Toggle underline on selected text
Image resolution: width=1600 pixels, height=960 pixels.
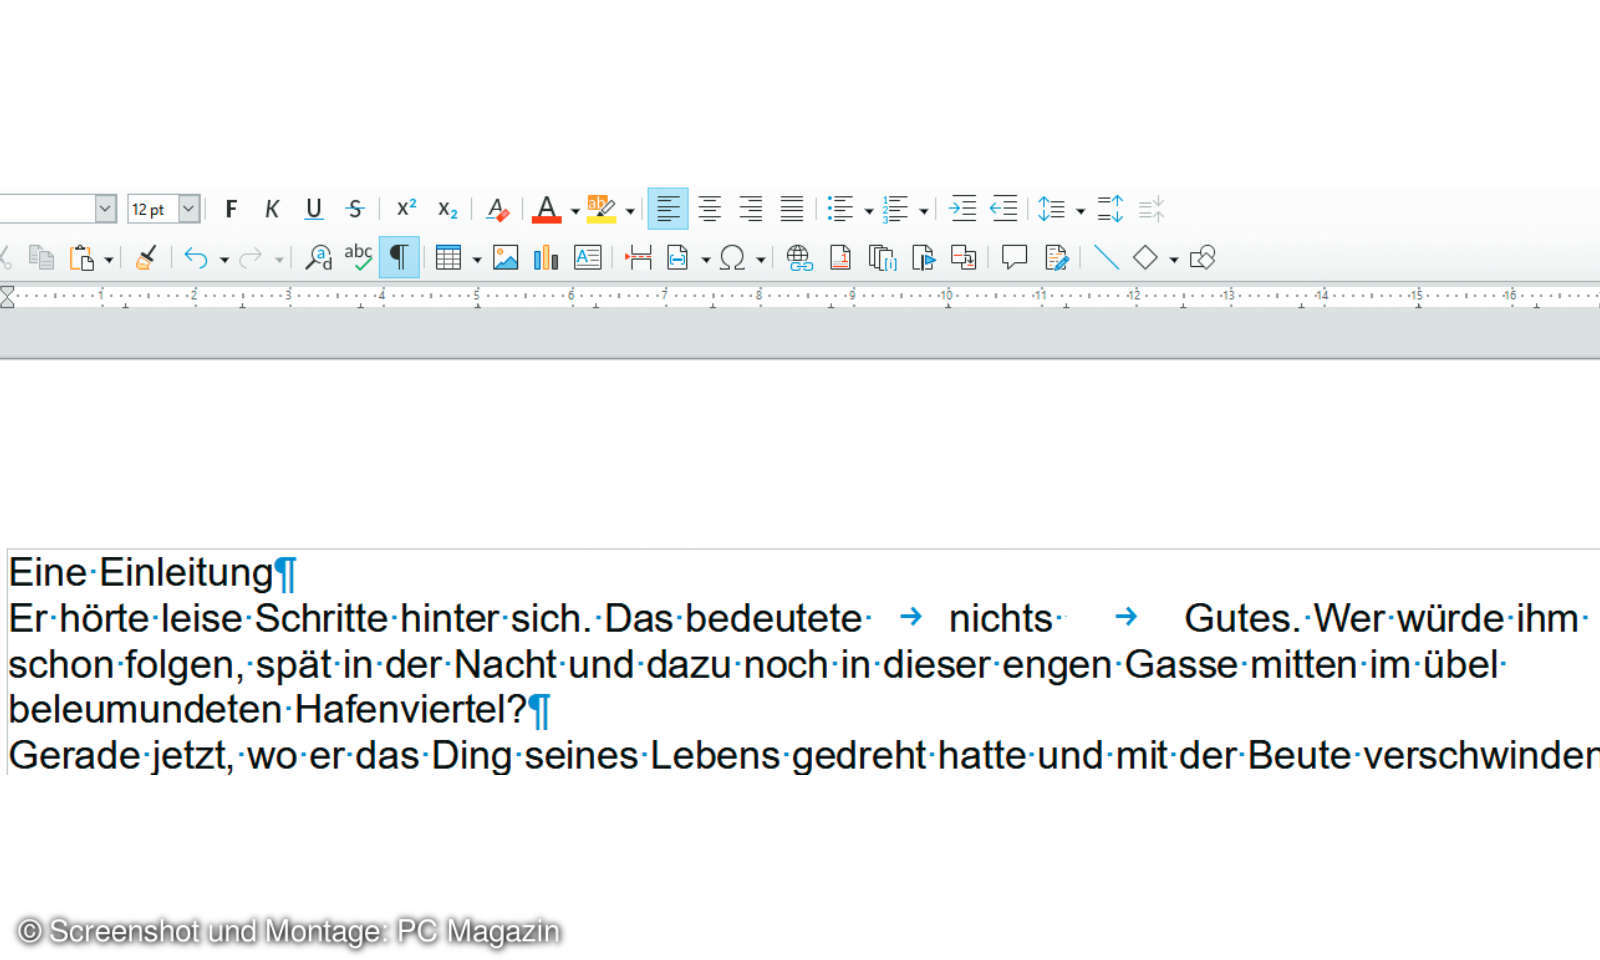click(x=313, y=209)
